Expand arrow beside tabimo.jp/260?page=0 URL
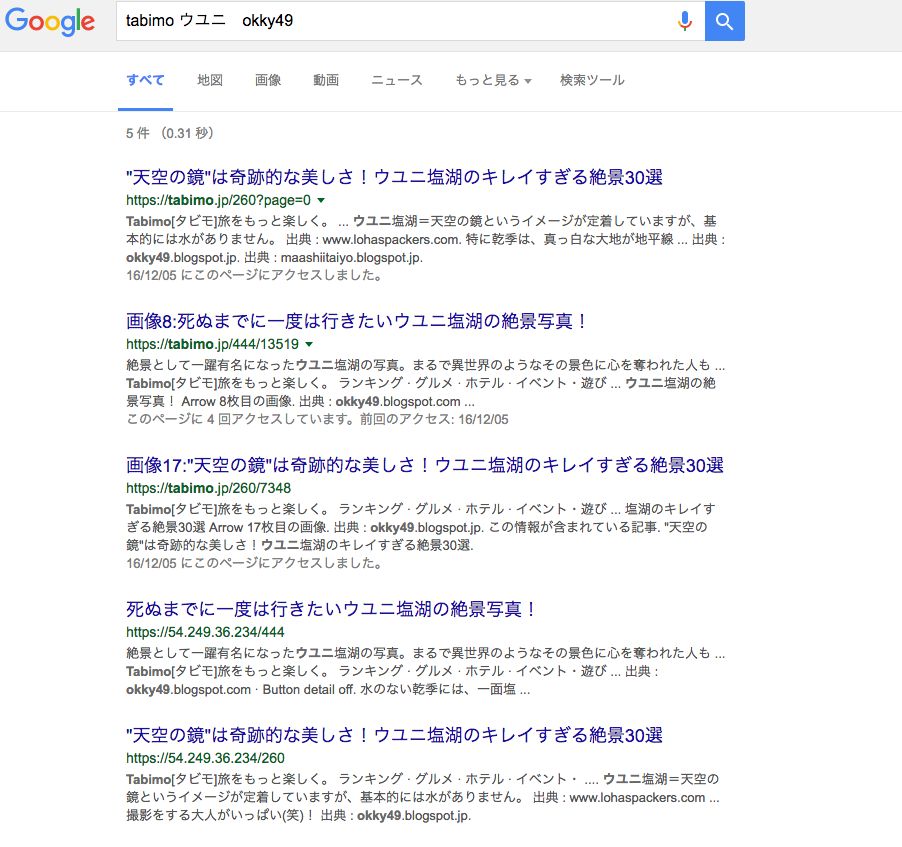 321,200
